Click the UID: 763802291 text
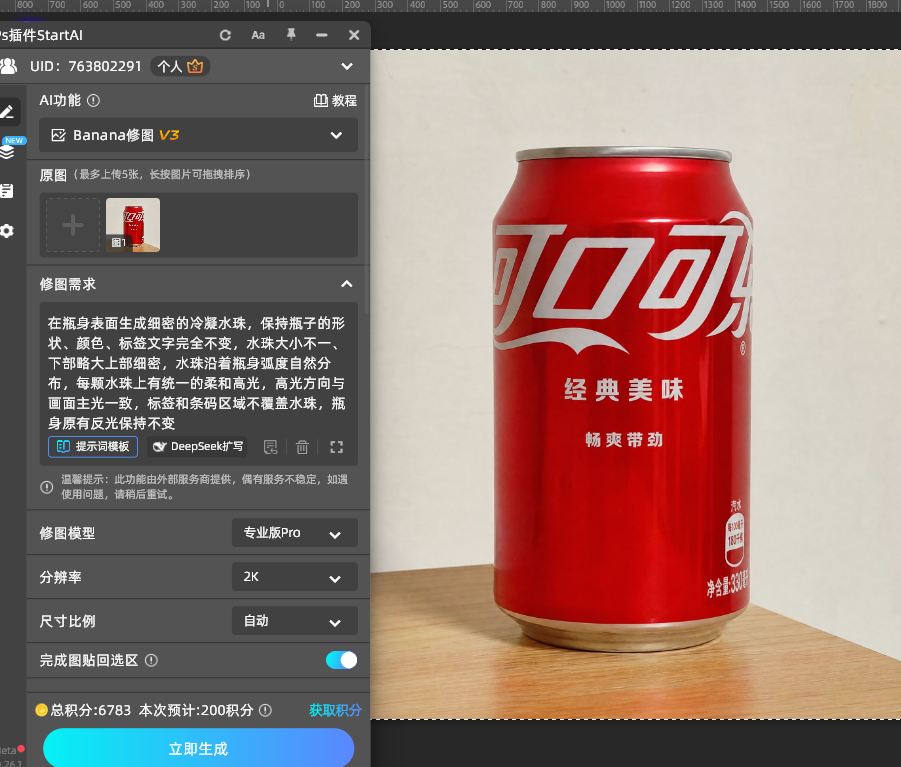The image size is (901, 767). point(86,66)
